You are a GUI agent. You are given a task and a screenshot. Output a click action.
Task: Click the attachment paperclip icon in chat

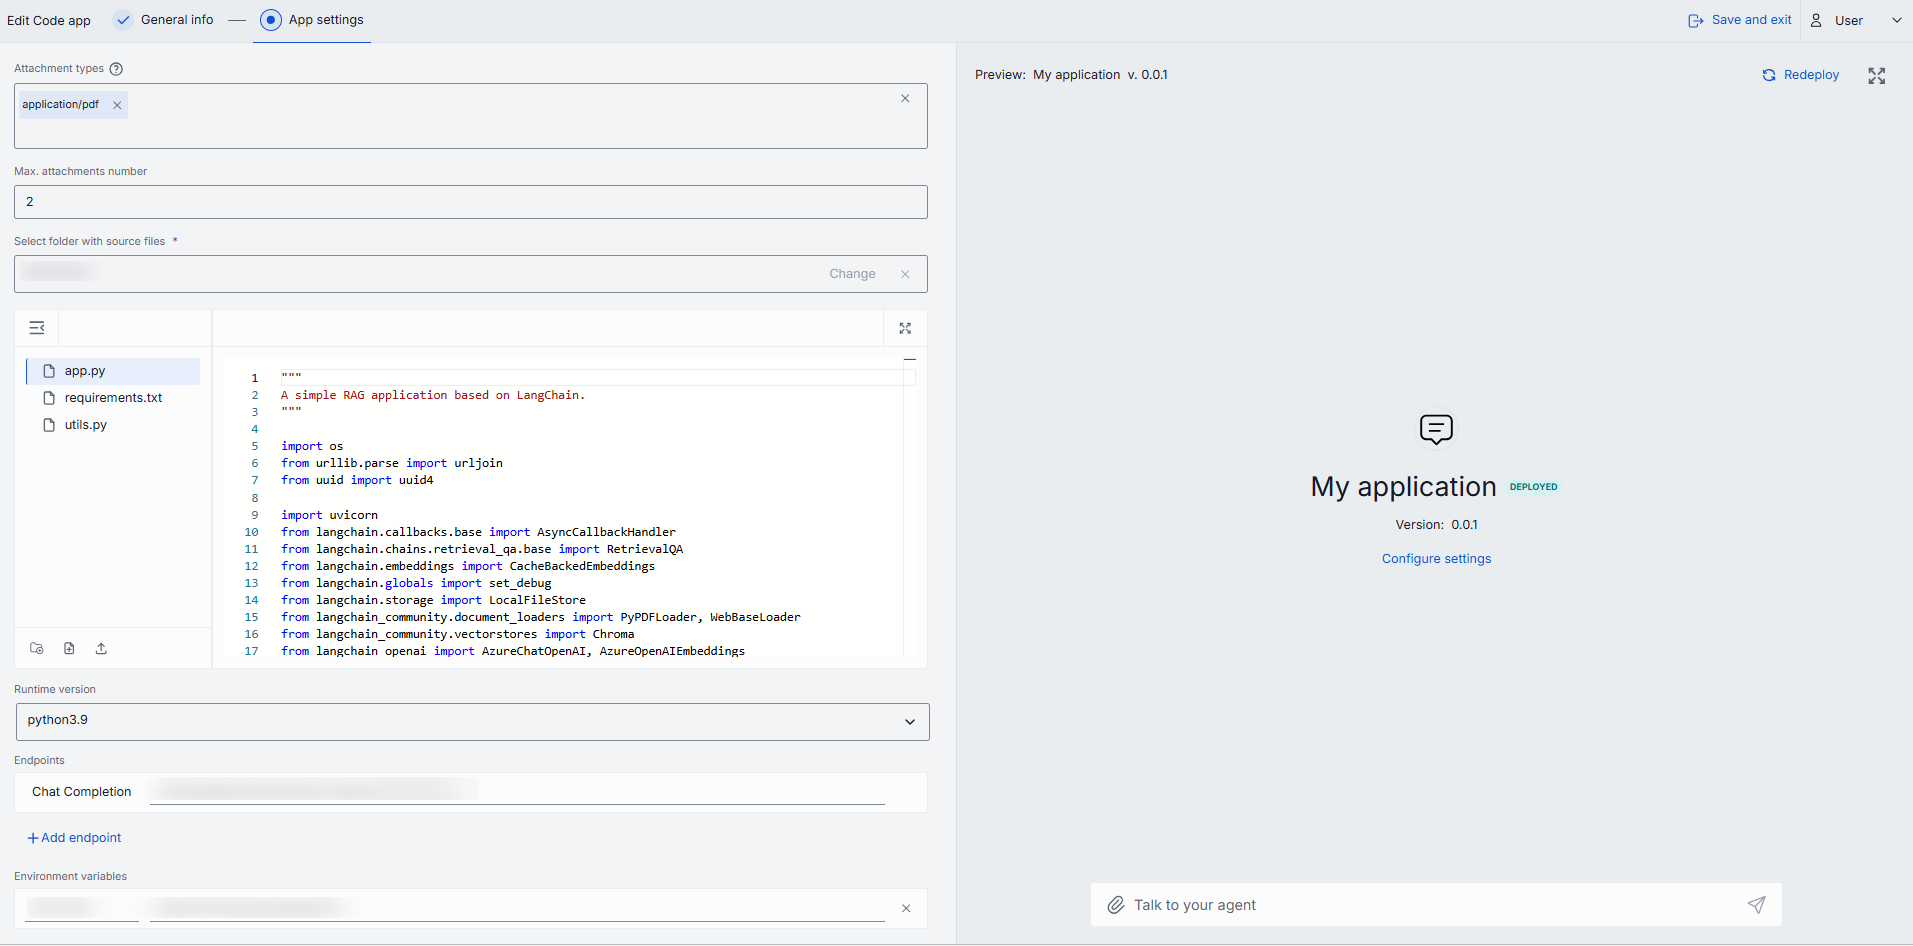[1116, 905]
